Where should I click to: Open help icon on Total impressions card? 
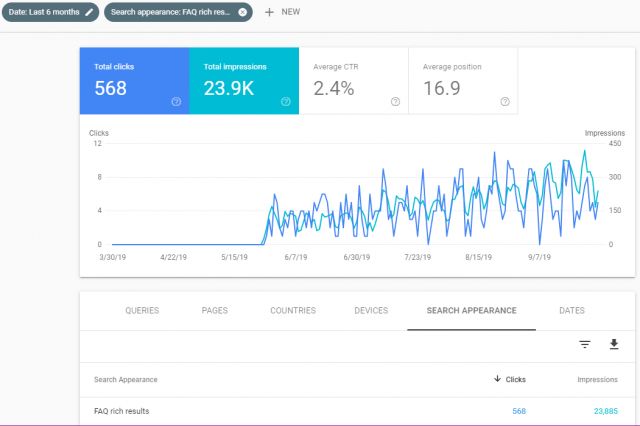(286, 102)
